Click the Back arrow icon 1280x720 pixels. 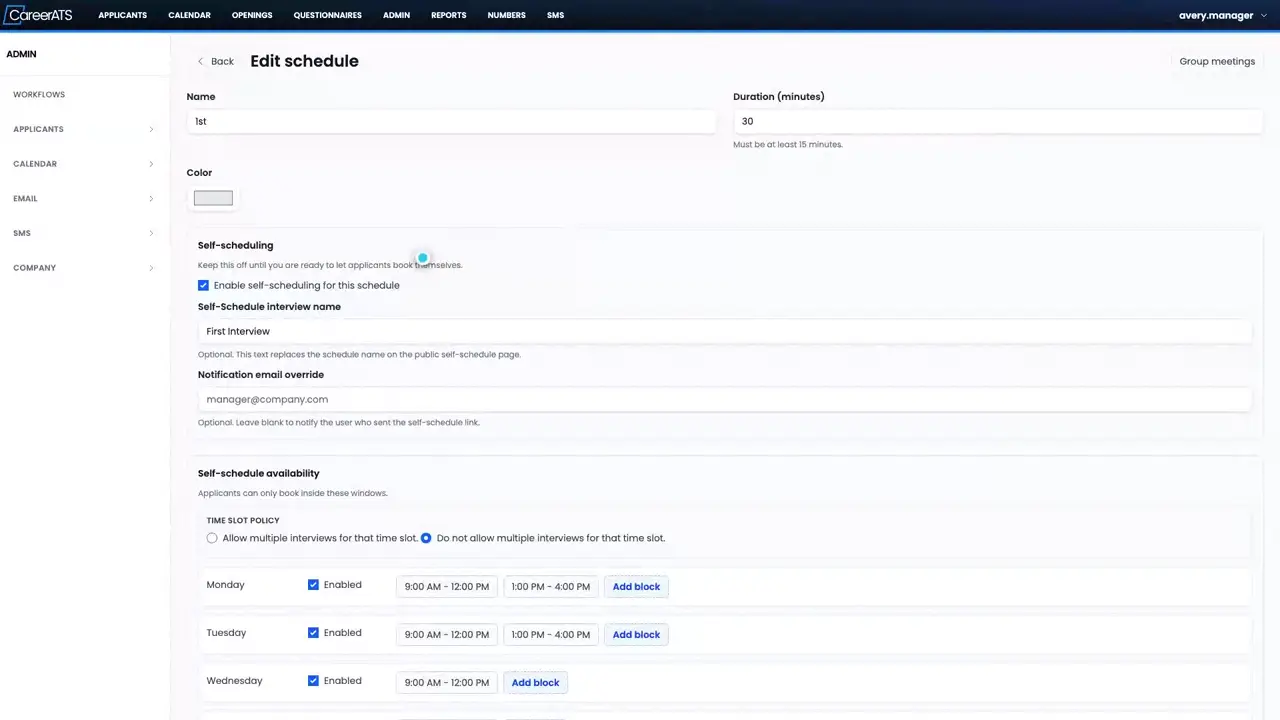click(x=201, y=61)
